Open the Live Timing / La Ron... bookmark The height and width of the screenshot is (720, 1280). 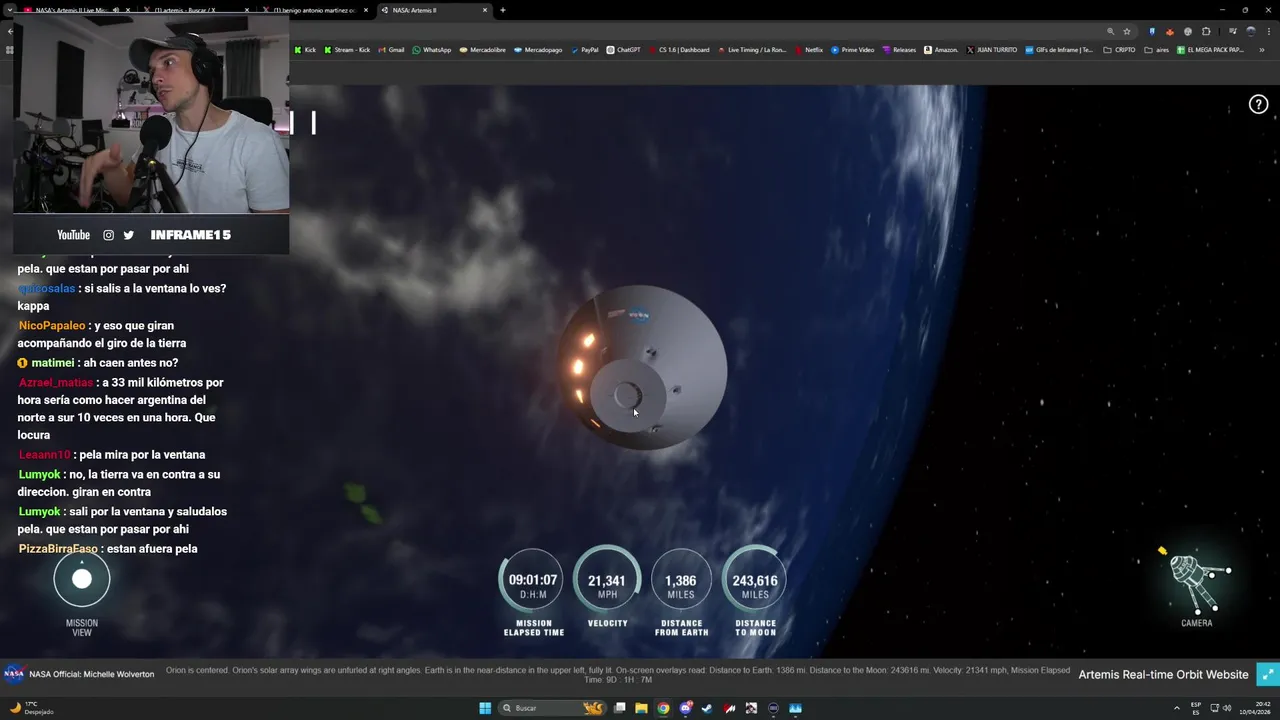point(752,49)
